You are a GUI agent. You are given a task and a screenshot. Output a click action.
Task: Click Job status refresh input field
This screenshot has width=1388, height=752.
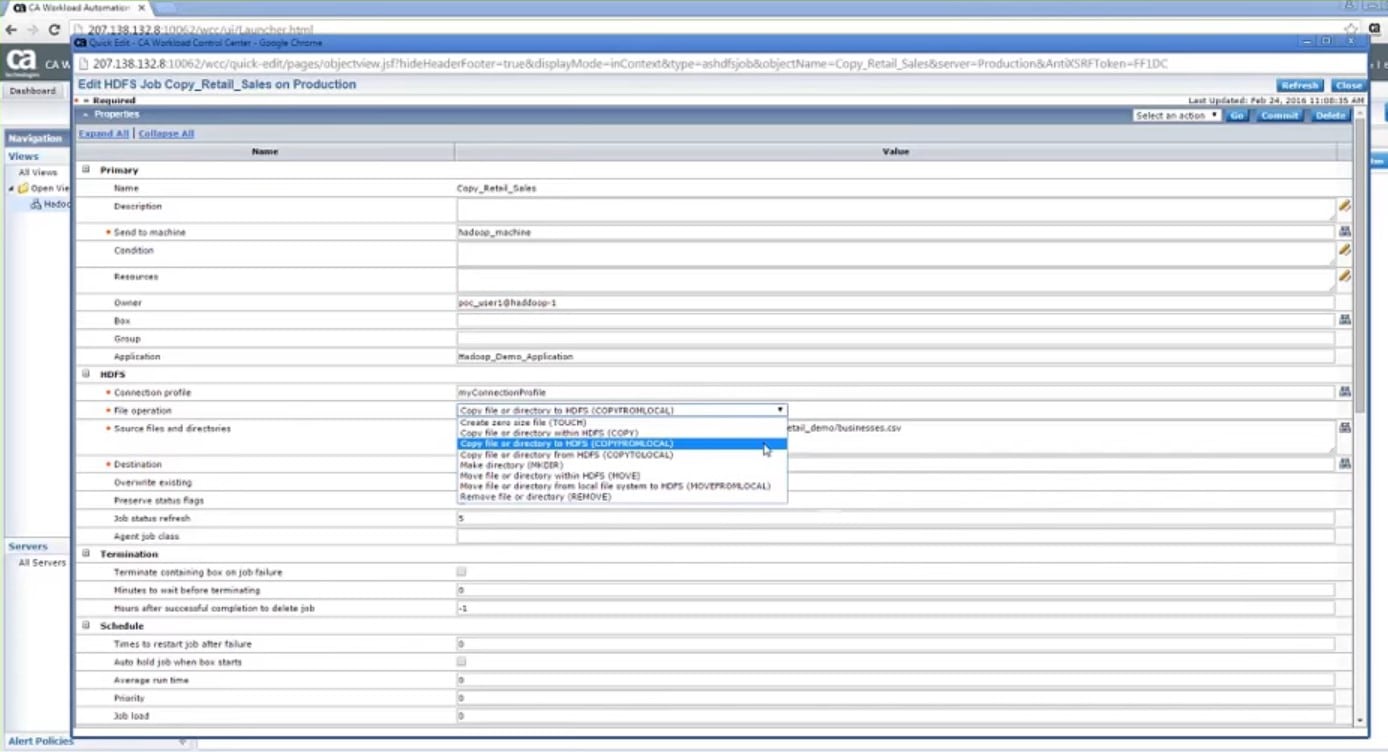pyautogui.click(x=896, y=518)
